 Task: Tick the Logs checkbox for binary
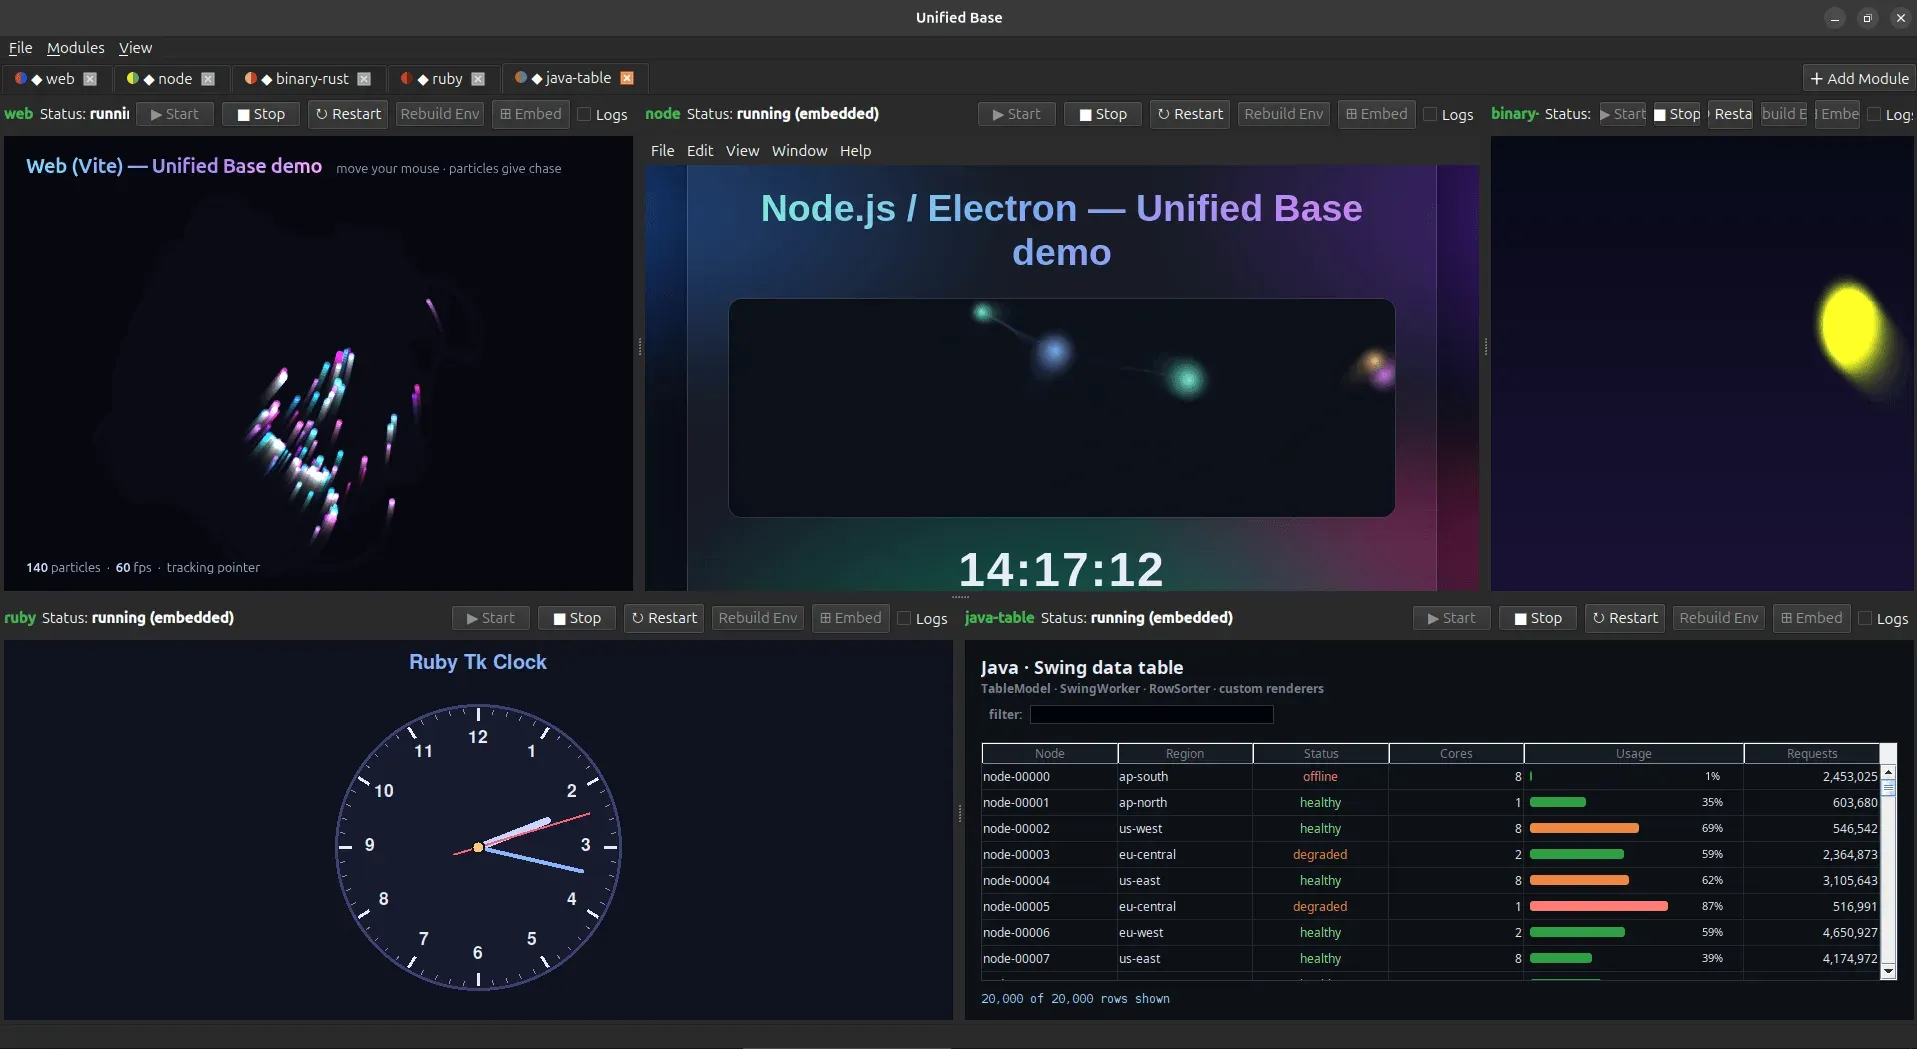1874,115
